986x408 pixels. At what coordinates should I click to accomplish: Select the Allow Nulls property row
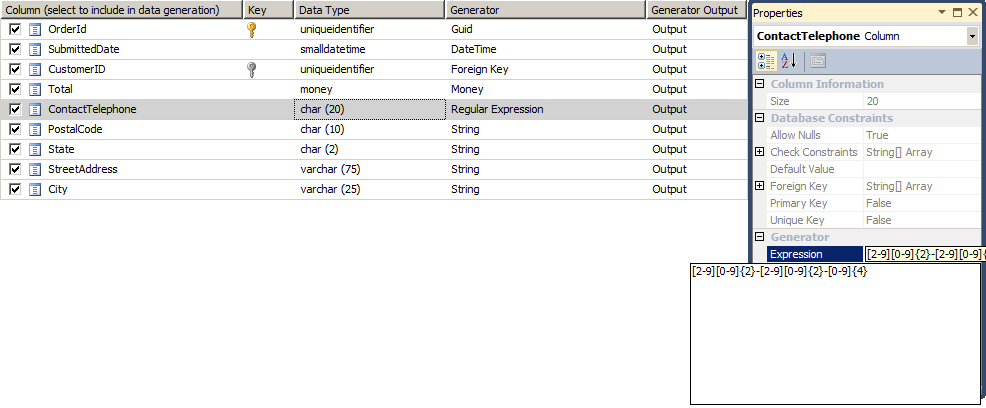[869, 135]
